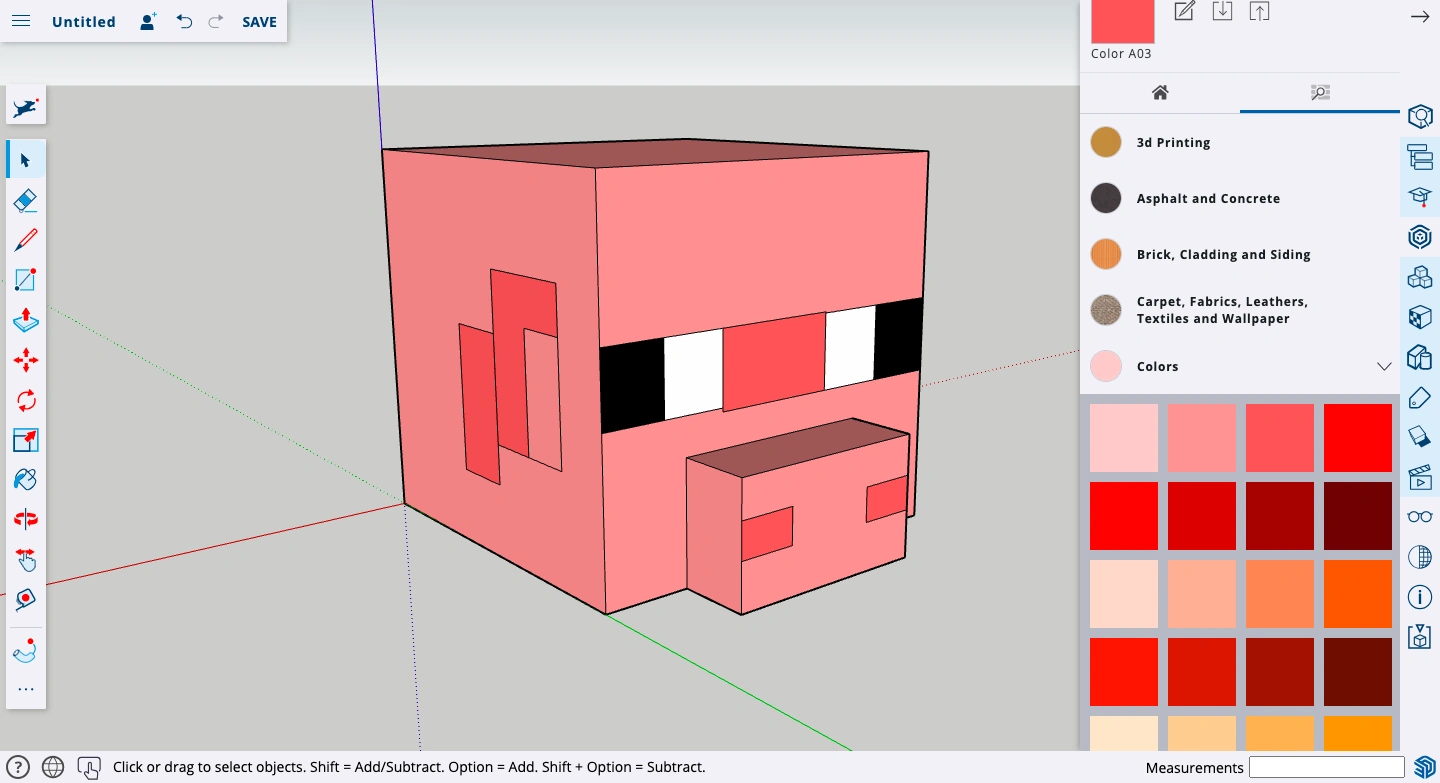Image resolution: width=1440 pixels, height=783 pixels.
Task: Pick the bright red color swatch
Action: [x=1357, y=437]
